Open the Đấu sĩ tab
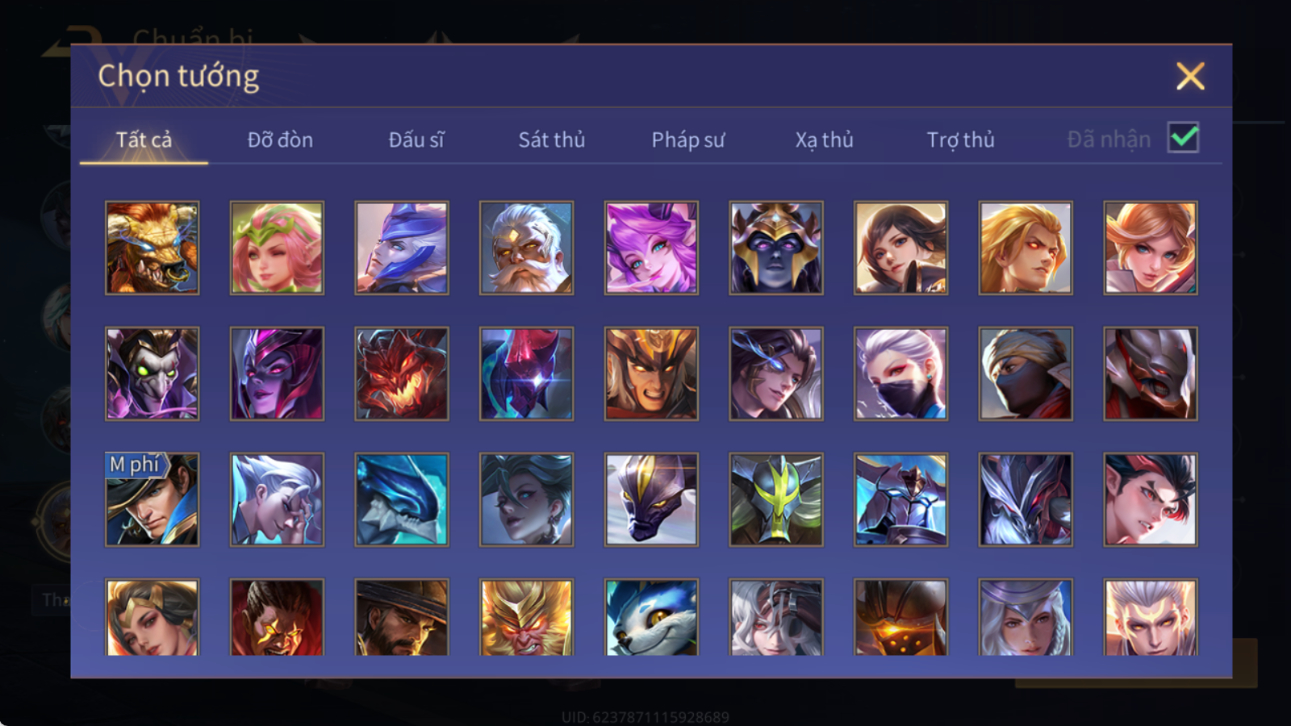Viewport: 1291px width, 726px height. (x=416, y=140)
